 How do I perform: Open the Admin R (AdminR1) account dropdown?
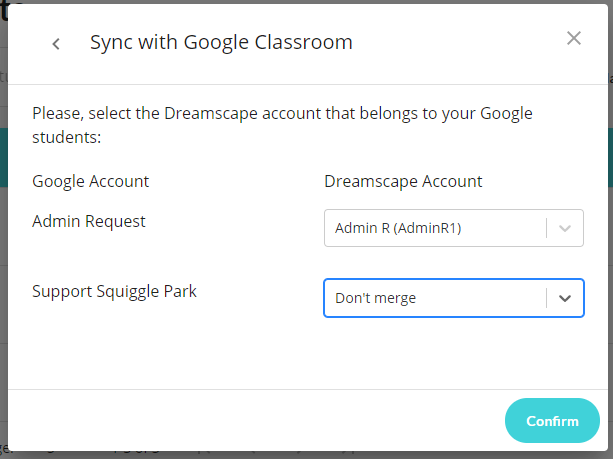[453, 228]
